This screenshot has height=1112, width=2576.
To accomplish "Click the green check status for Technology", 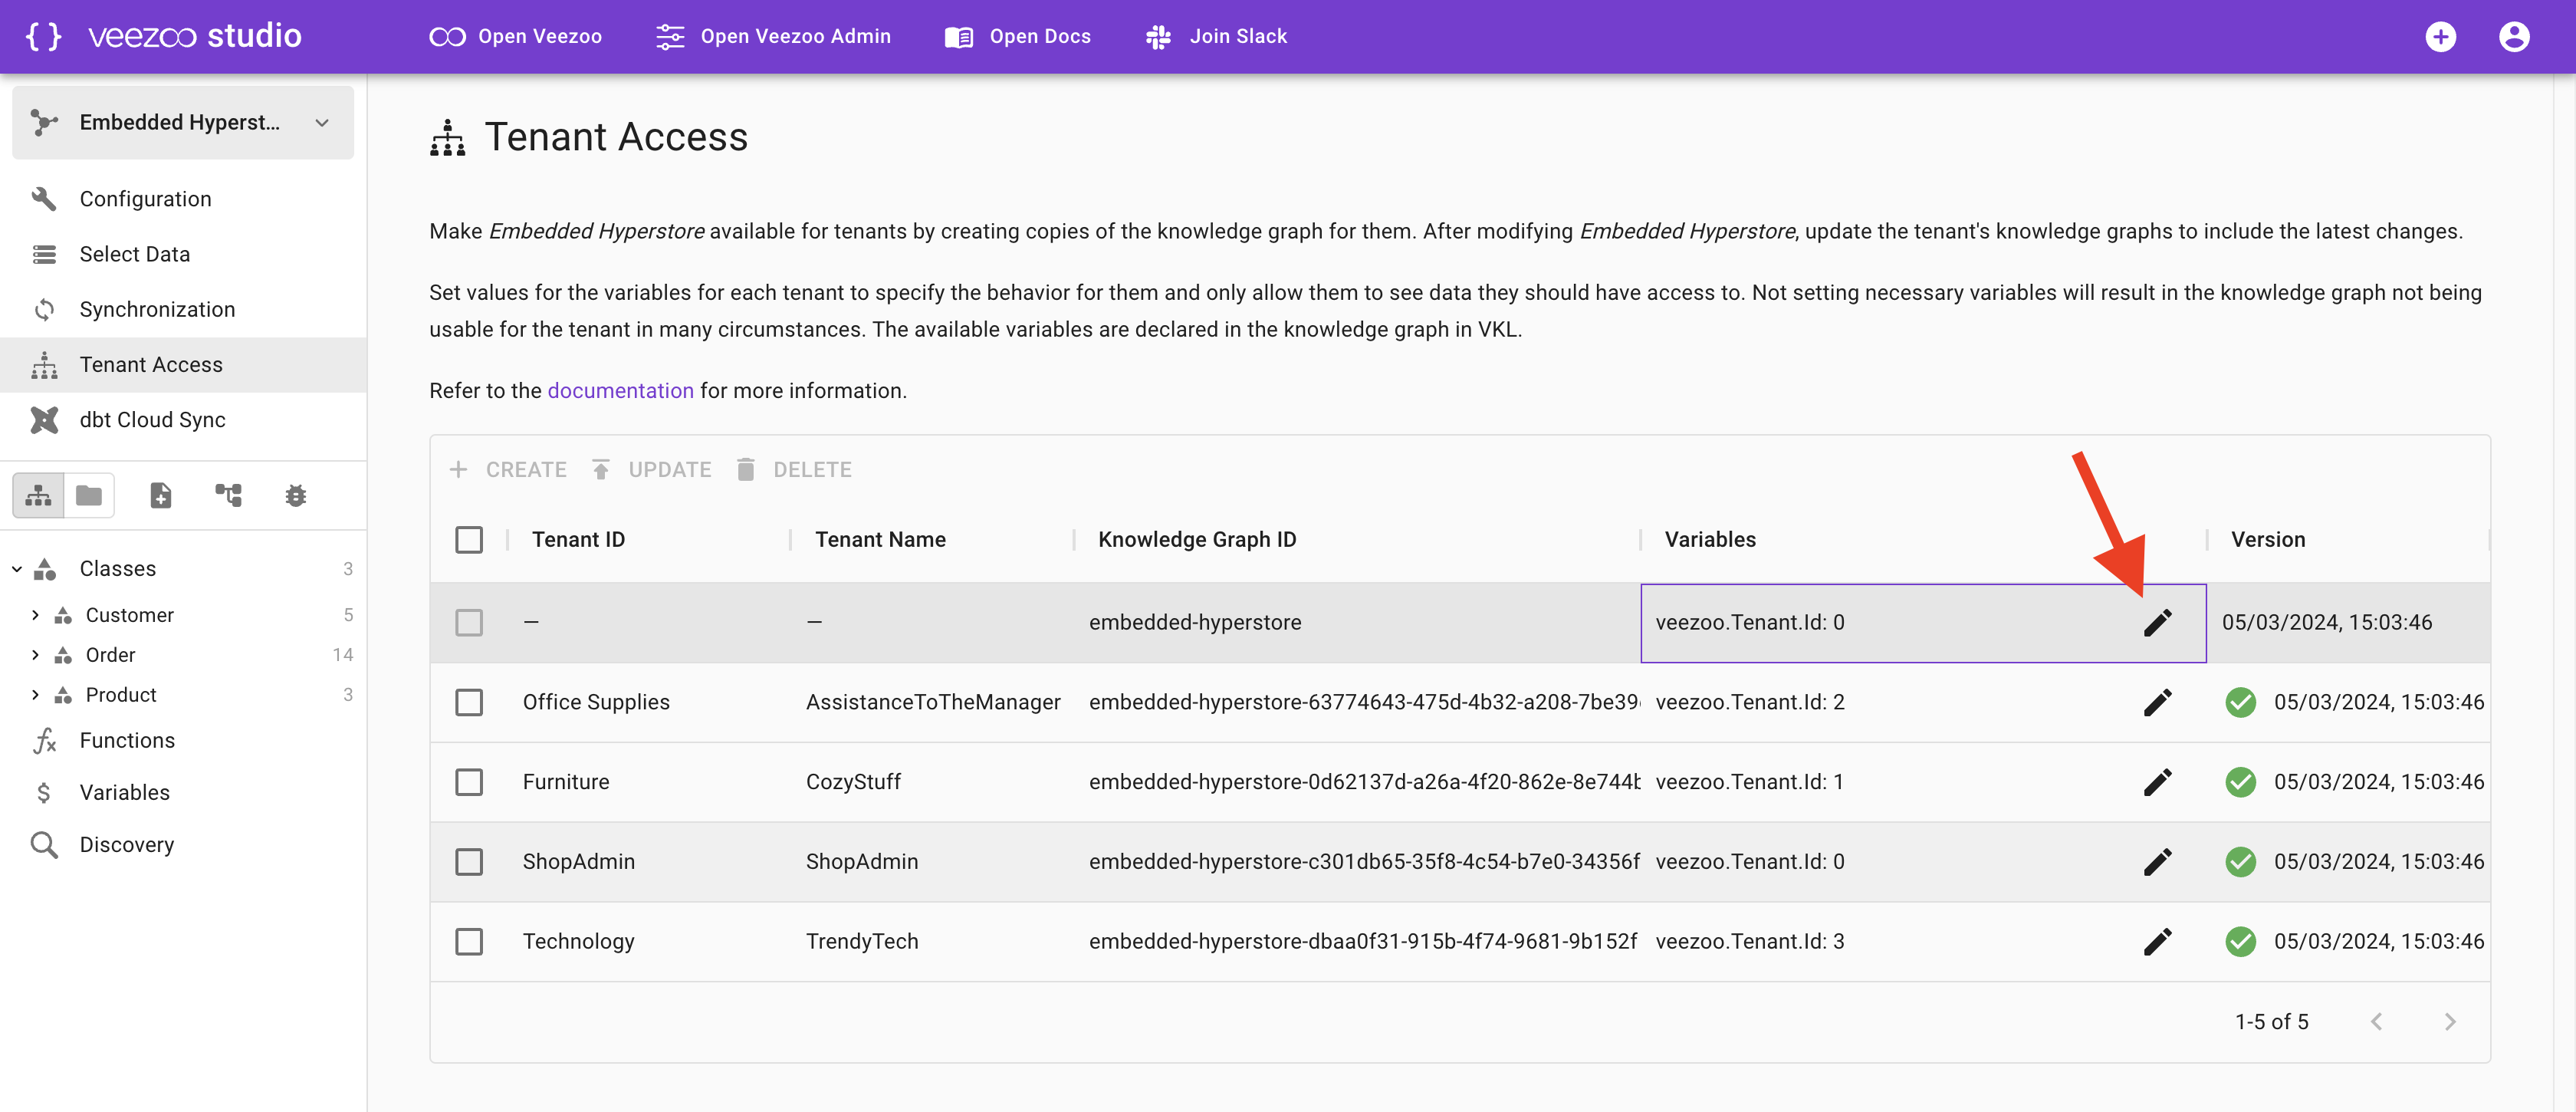I will coord(2240,941).
